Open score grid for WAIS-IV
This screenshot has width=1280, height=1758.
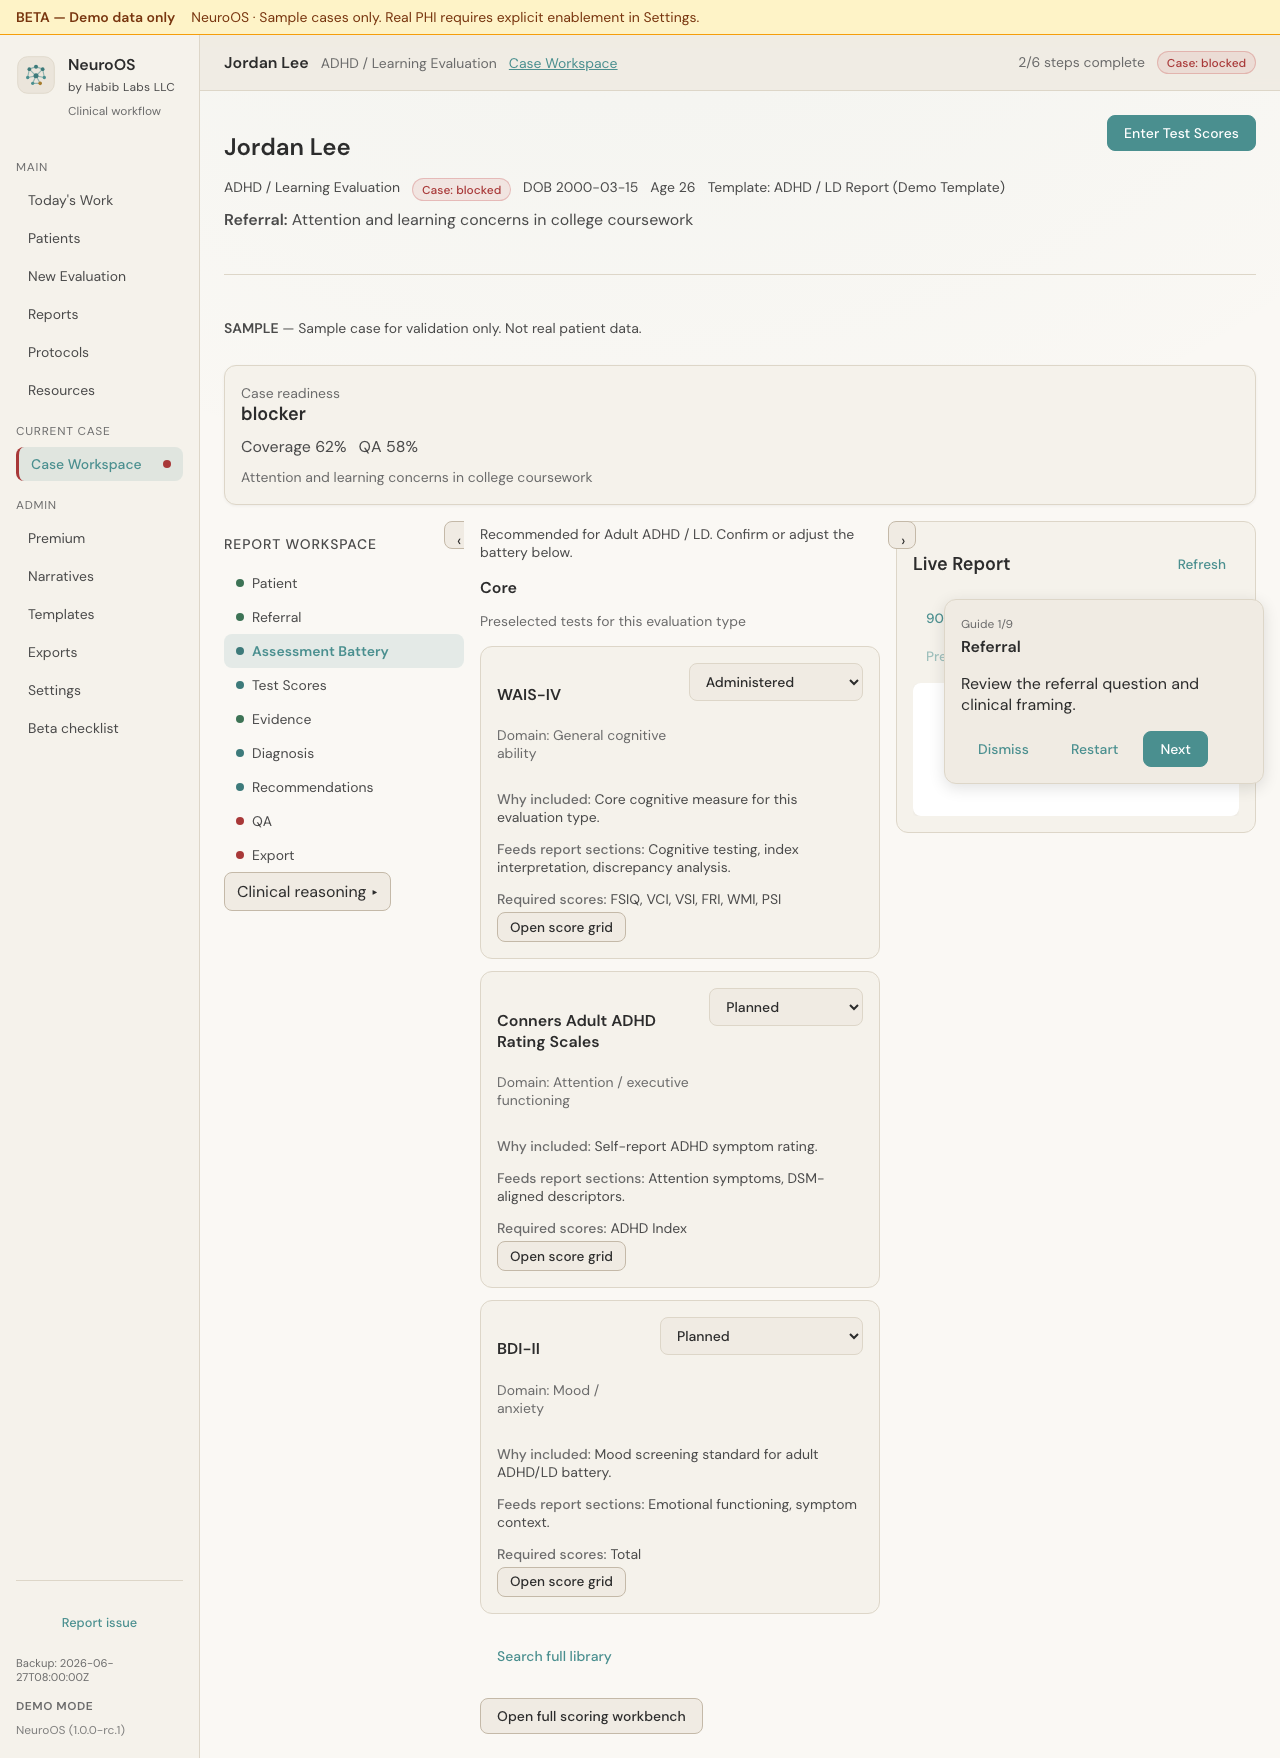[561, 927]
